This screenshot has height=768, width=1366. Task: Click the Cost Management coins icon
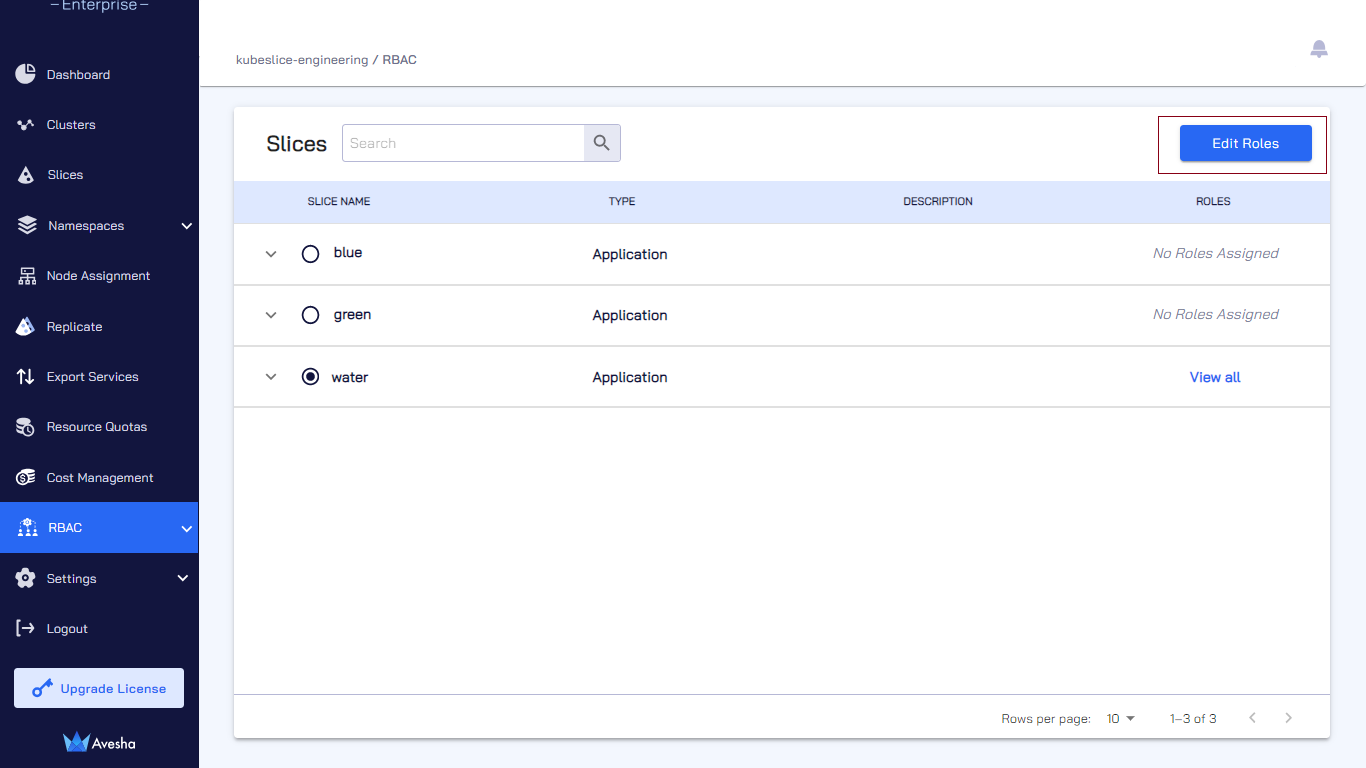click(x=26, y=477)
